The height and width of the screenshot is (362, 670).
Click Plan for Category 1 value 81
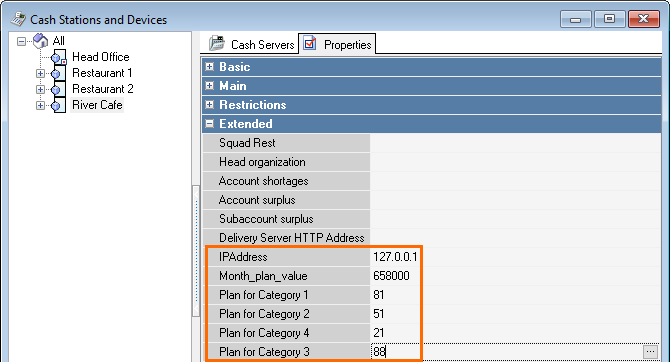[x=379, y=295]
